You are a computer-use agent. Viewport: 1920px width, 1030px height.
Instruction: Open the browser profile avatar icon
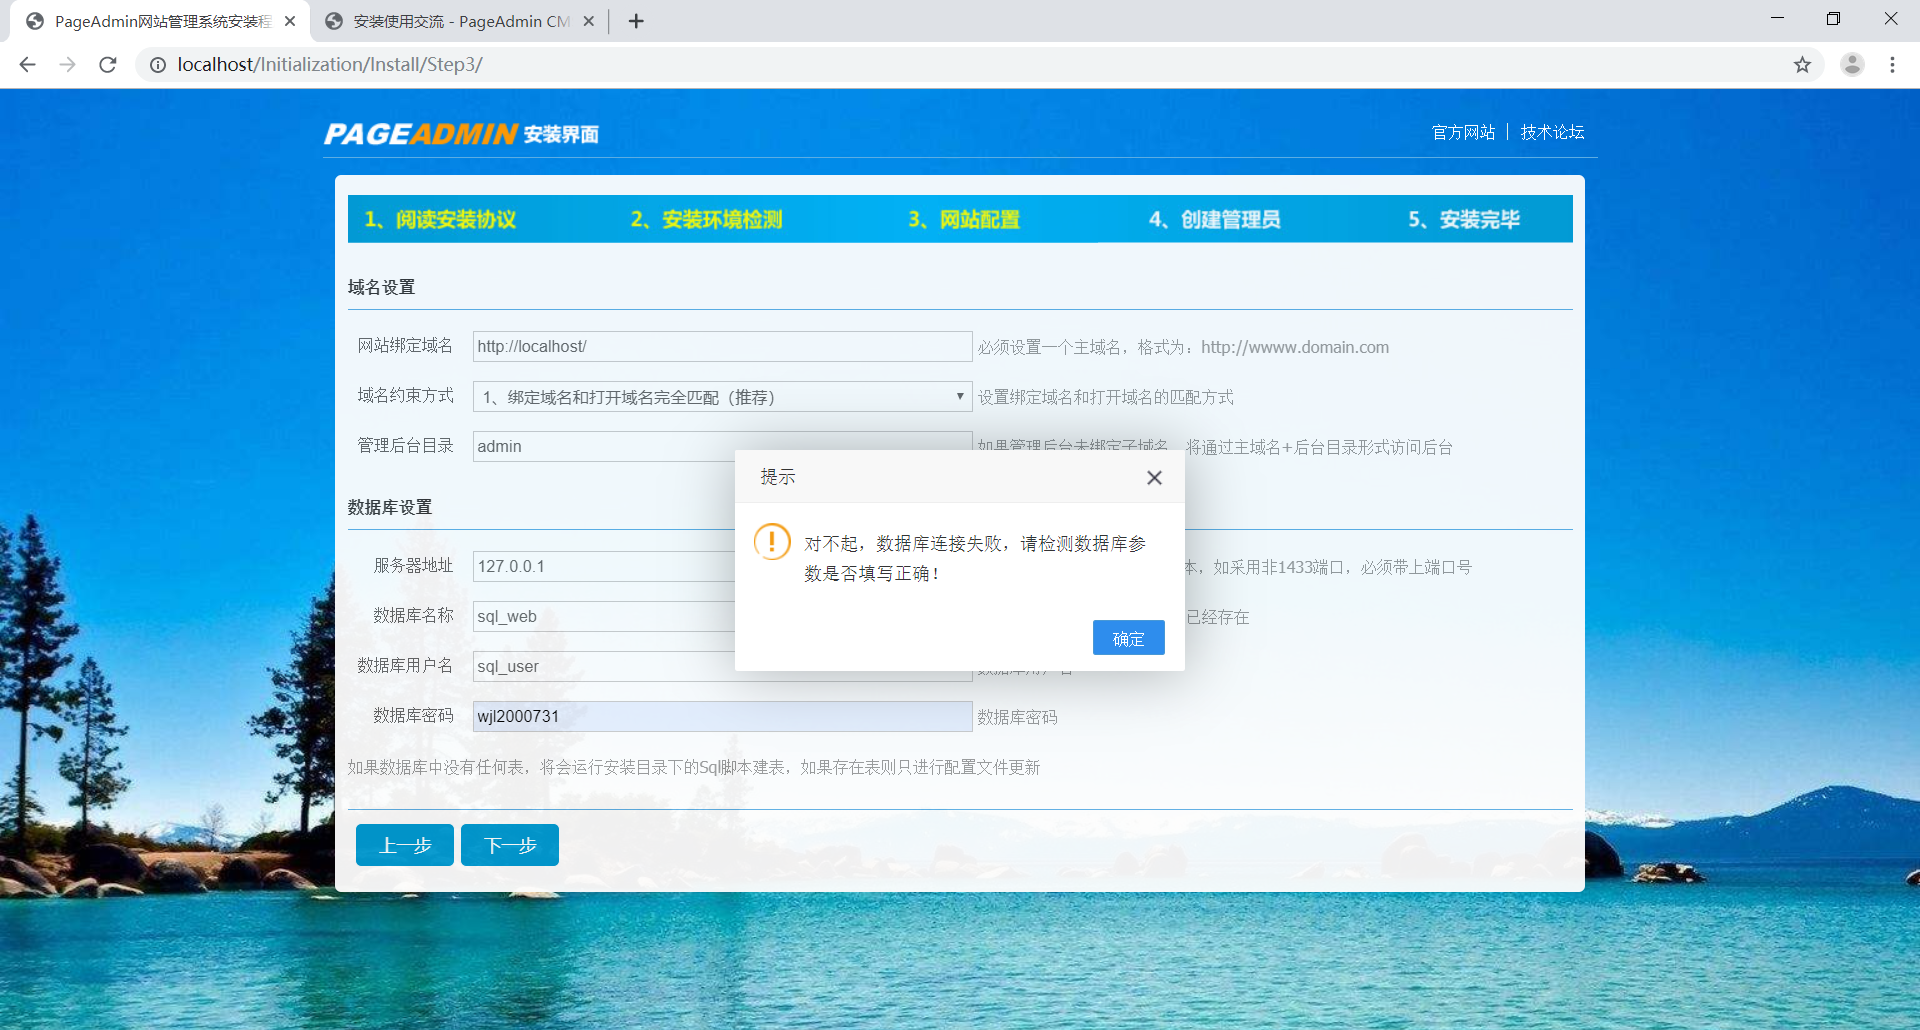click(1852, 65)
